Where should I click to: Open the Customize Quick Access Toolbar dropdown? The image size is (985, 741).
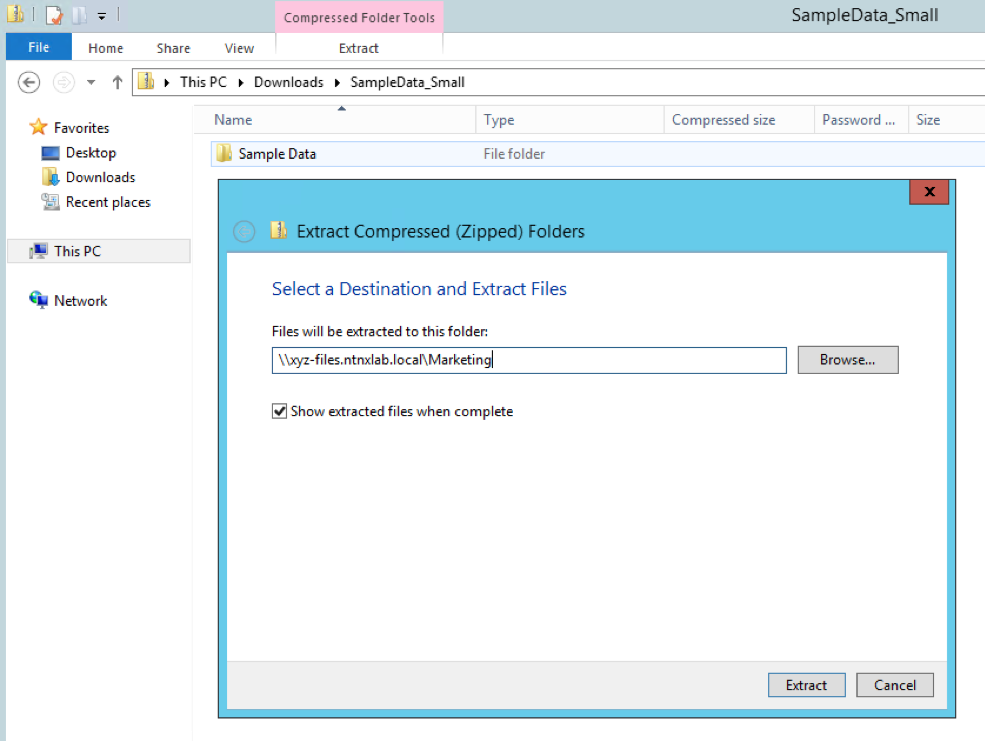tap(102, 16)
